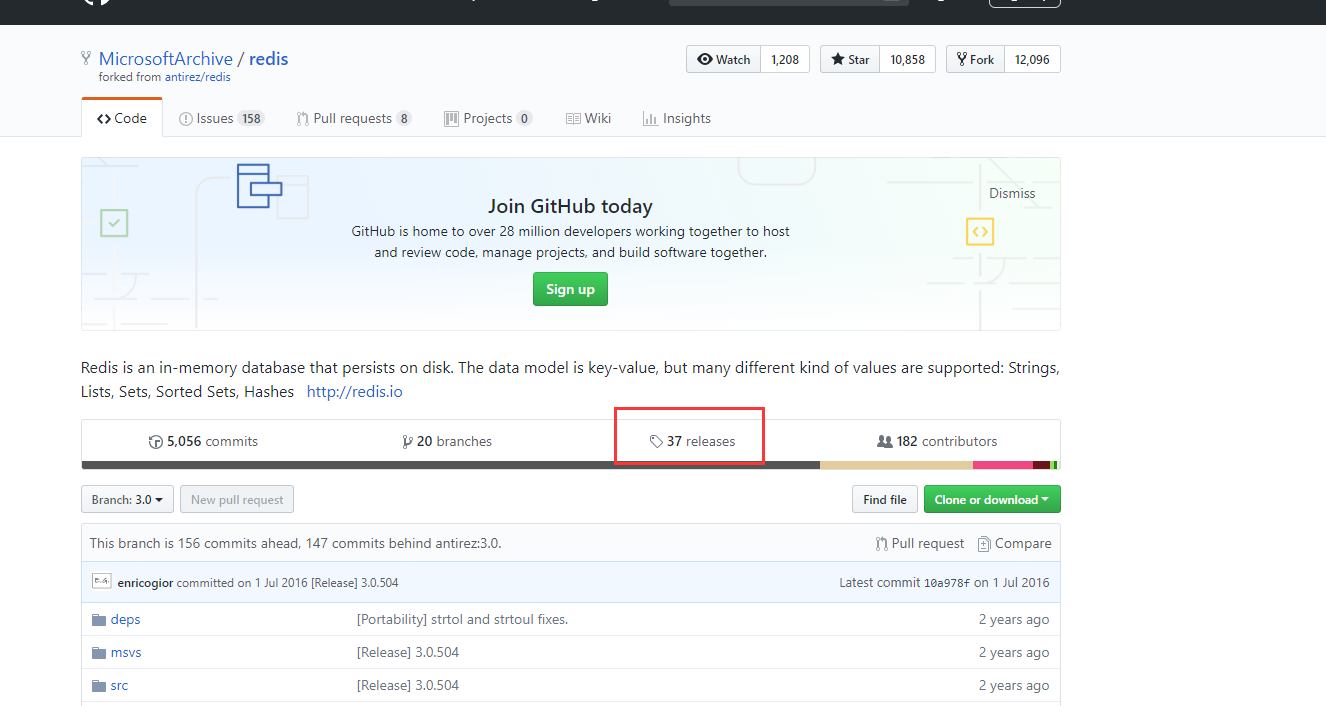Open the msvs row [Release] 3.0.504 message
The image size is (1326, 706).
click(408, 652)
